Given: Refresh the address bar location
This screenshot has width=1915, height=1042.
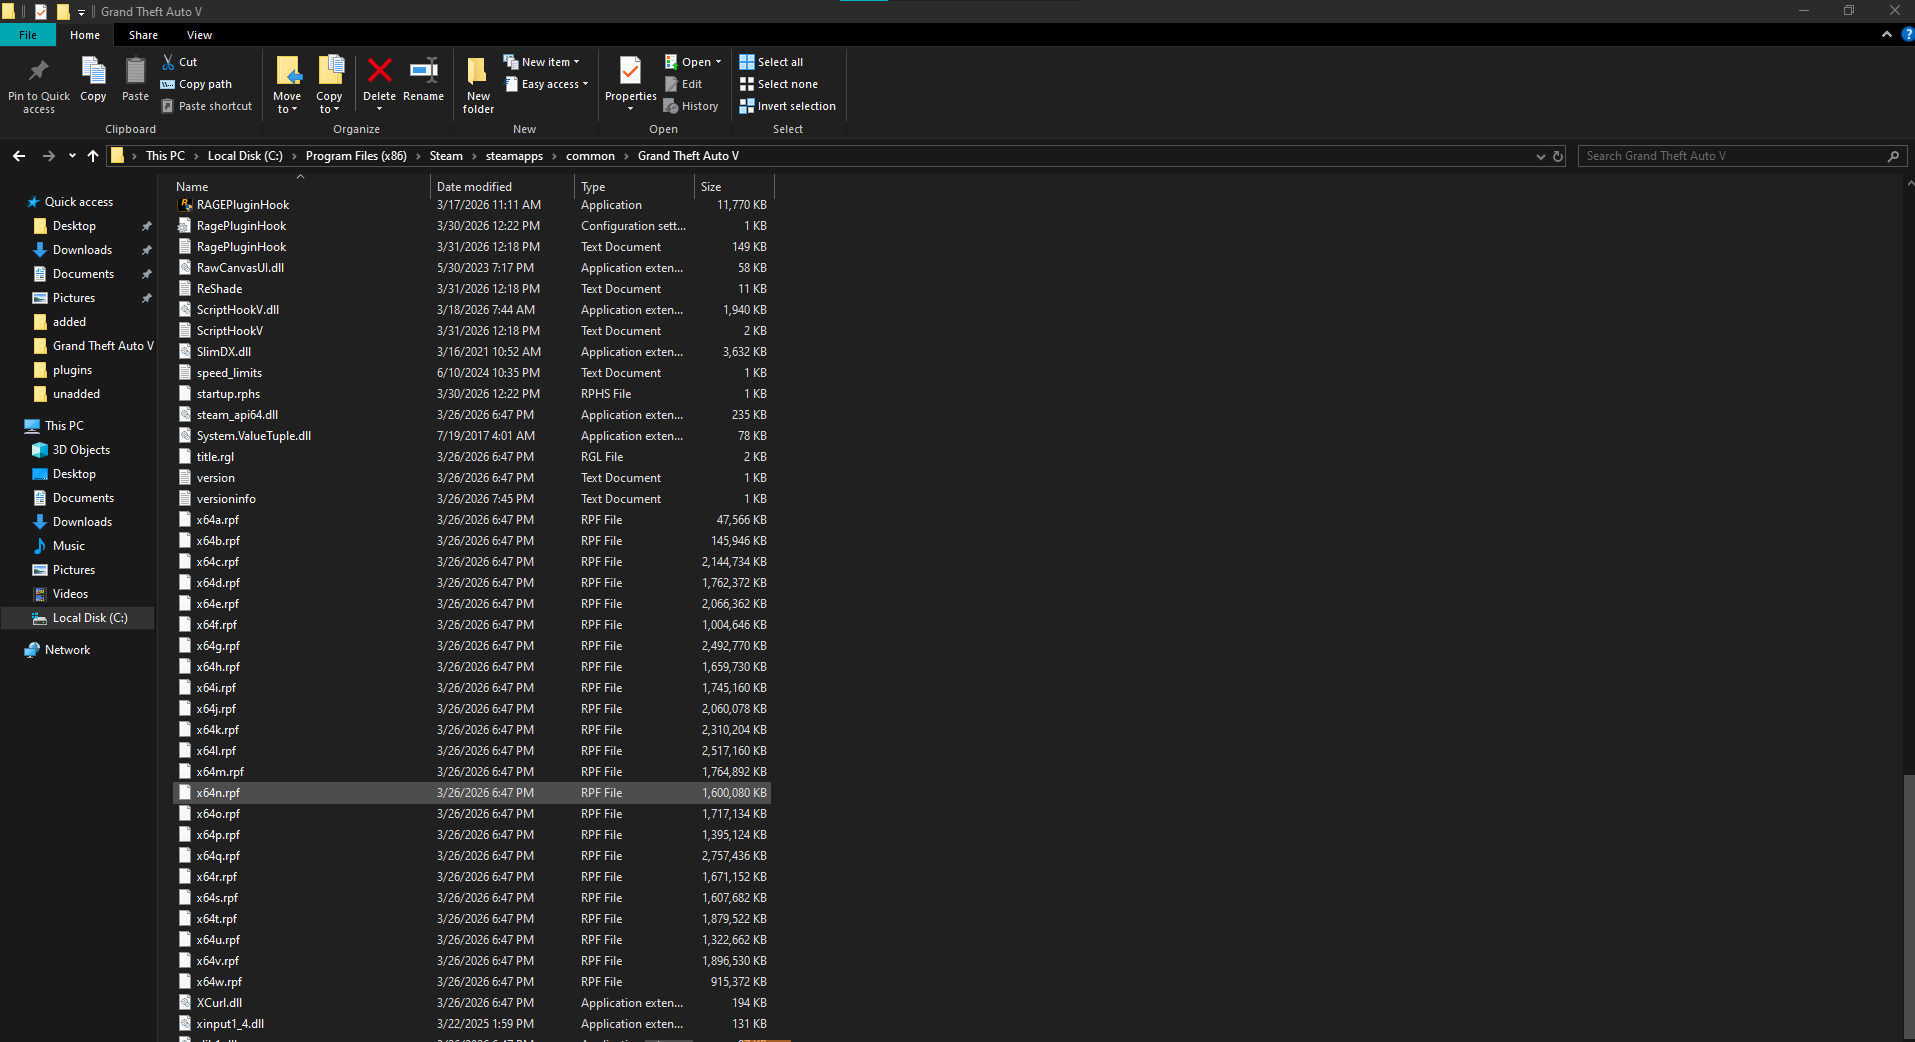Looking at the screenshot, I should (x=1558, y=156).
